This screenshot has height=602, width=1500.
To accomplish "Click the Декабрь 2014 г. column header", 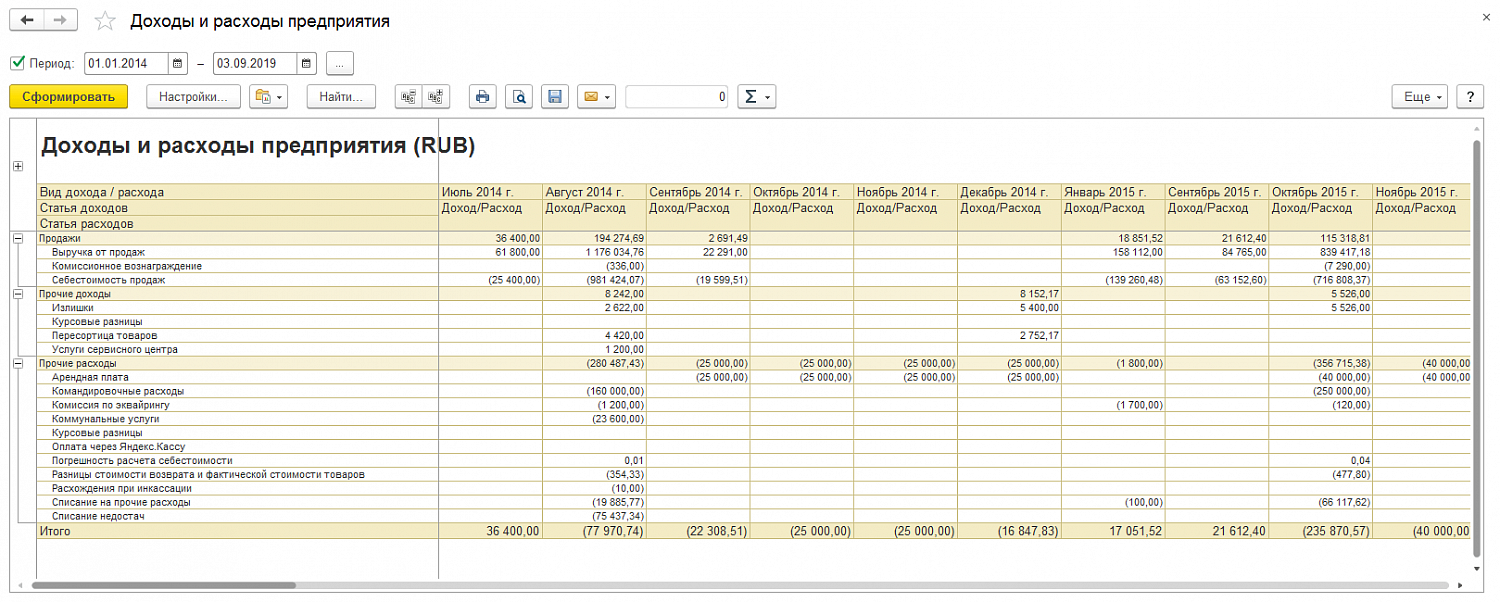I will pyautogui.click(x=1009, y=192).
